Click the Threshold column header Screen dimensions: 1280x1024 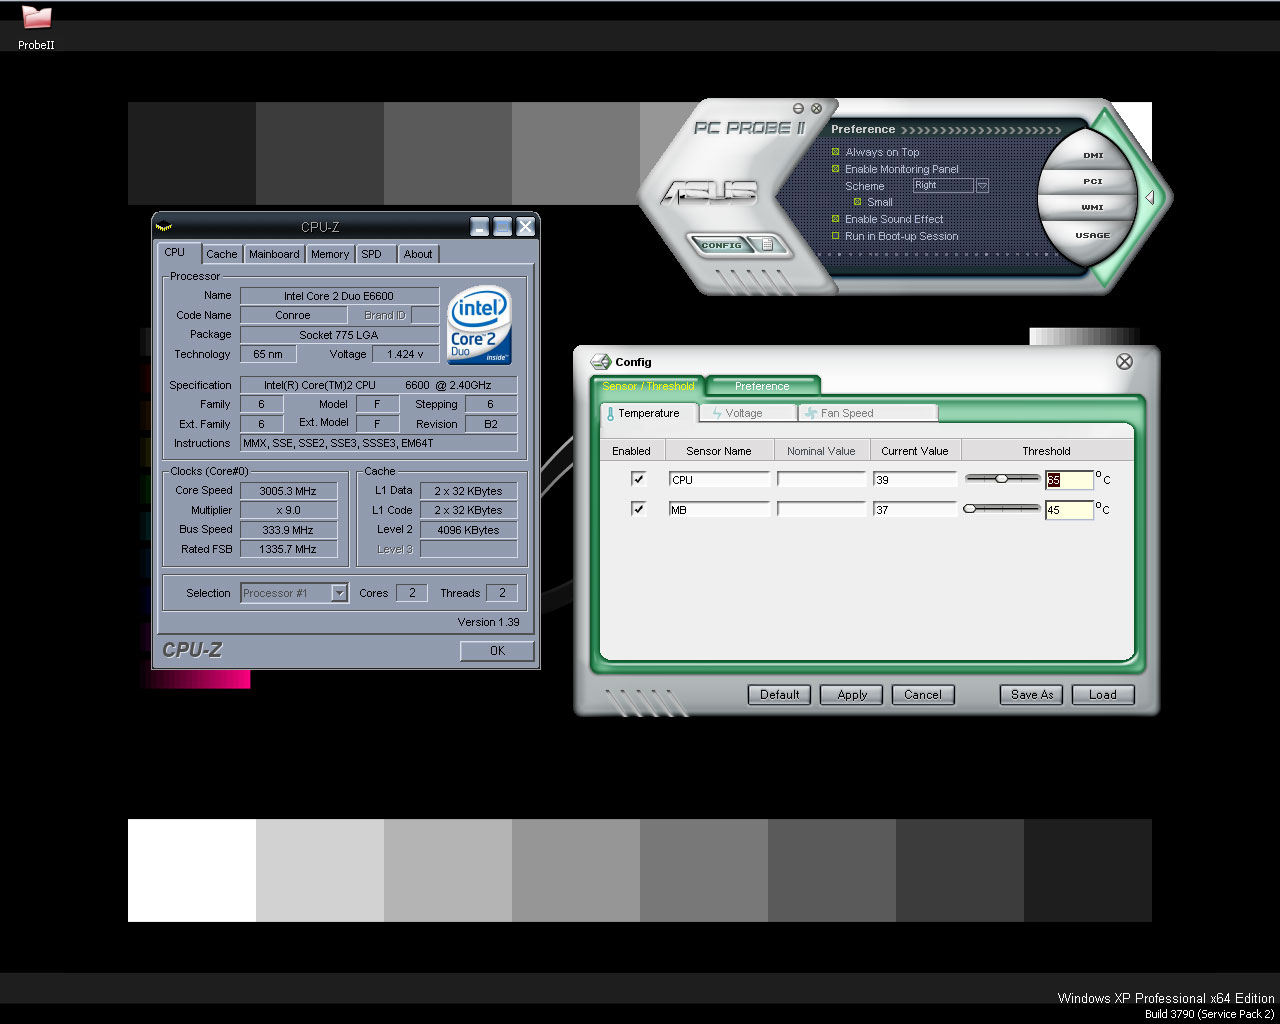click(x=1046, y=451)
